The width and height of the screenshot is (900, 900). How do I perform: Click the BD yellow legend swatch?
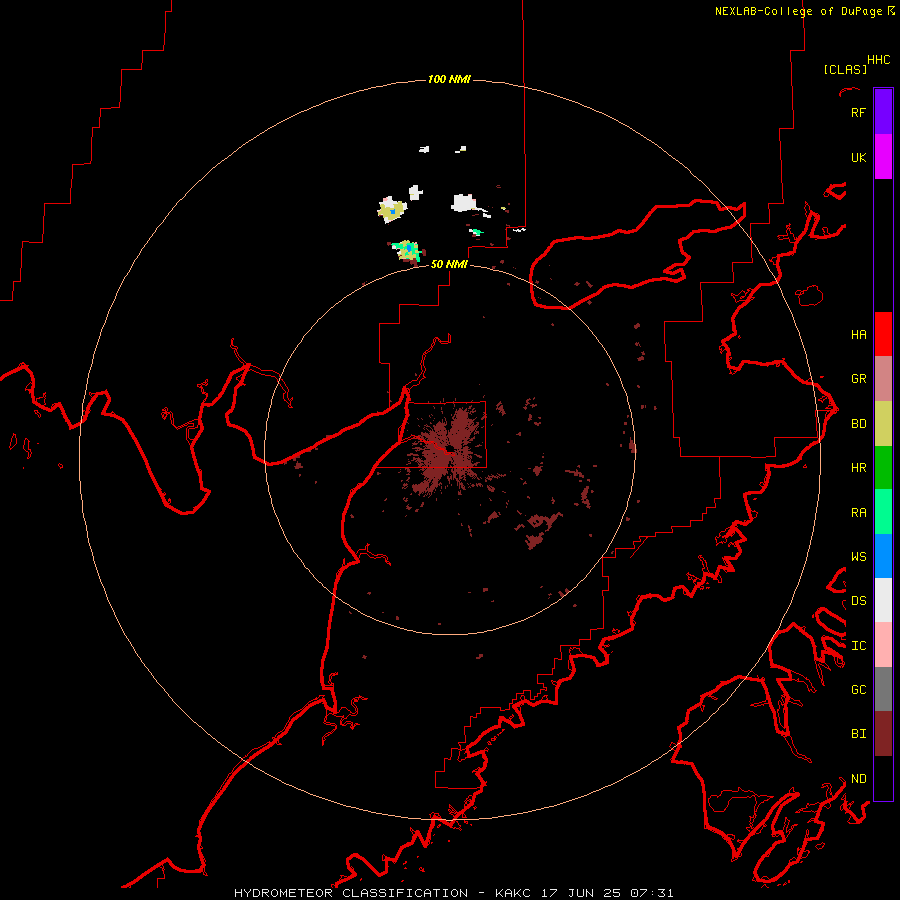tap(883, 423)
